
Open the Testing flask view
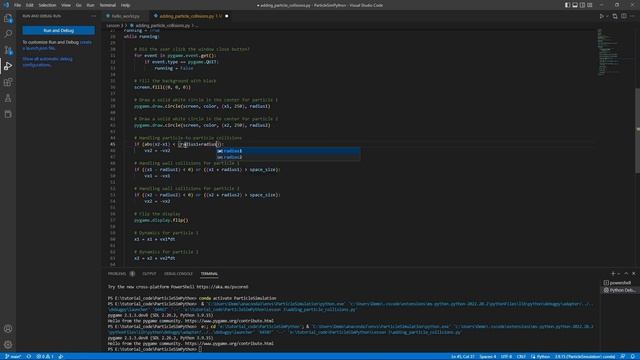pyautogui.click(x=8, y=98)
